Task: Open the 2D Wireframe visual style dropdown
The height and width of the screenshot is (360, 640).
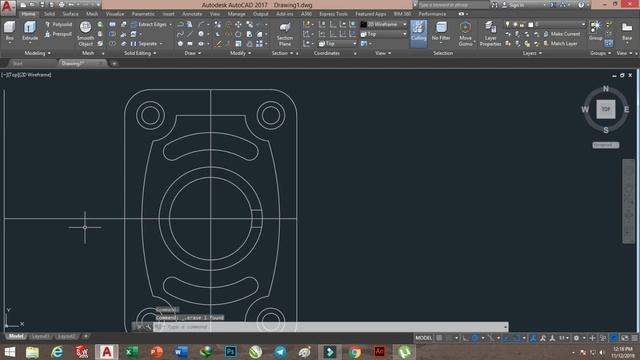Action: pyautogui.click(x=384, y=24)
